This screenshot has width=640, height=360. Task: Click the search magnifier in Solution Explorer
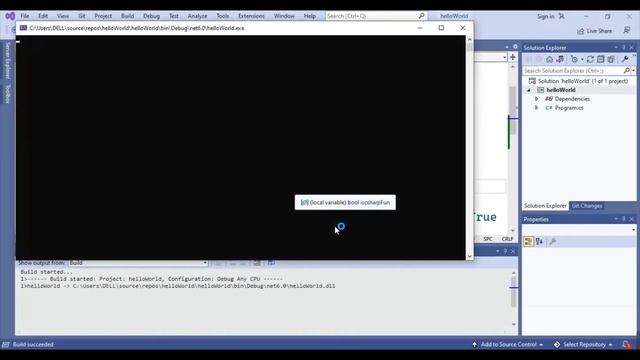(x=627, y=71)
